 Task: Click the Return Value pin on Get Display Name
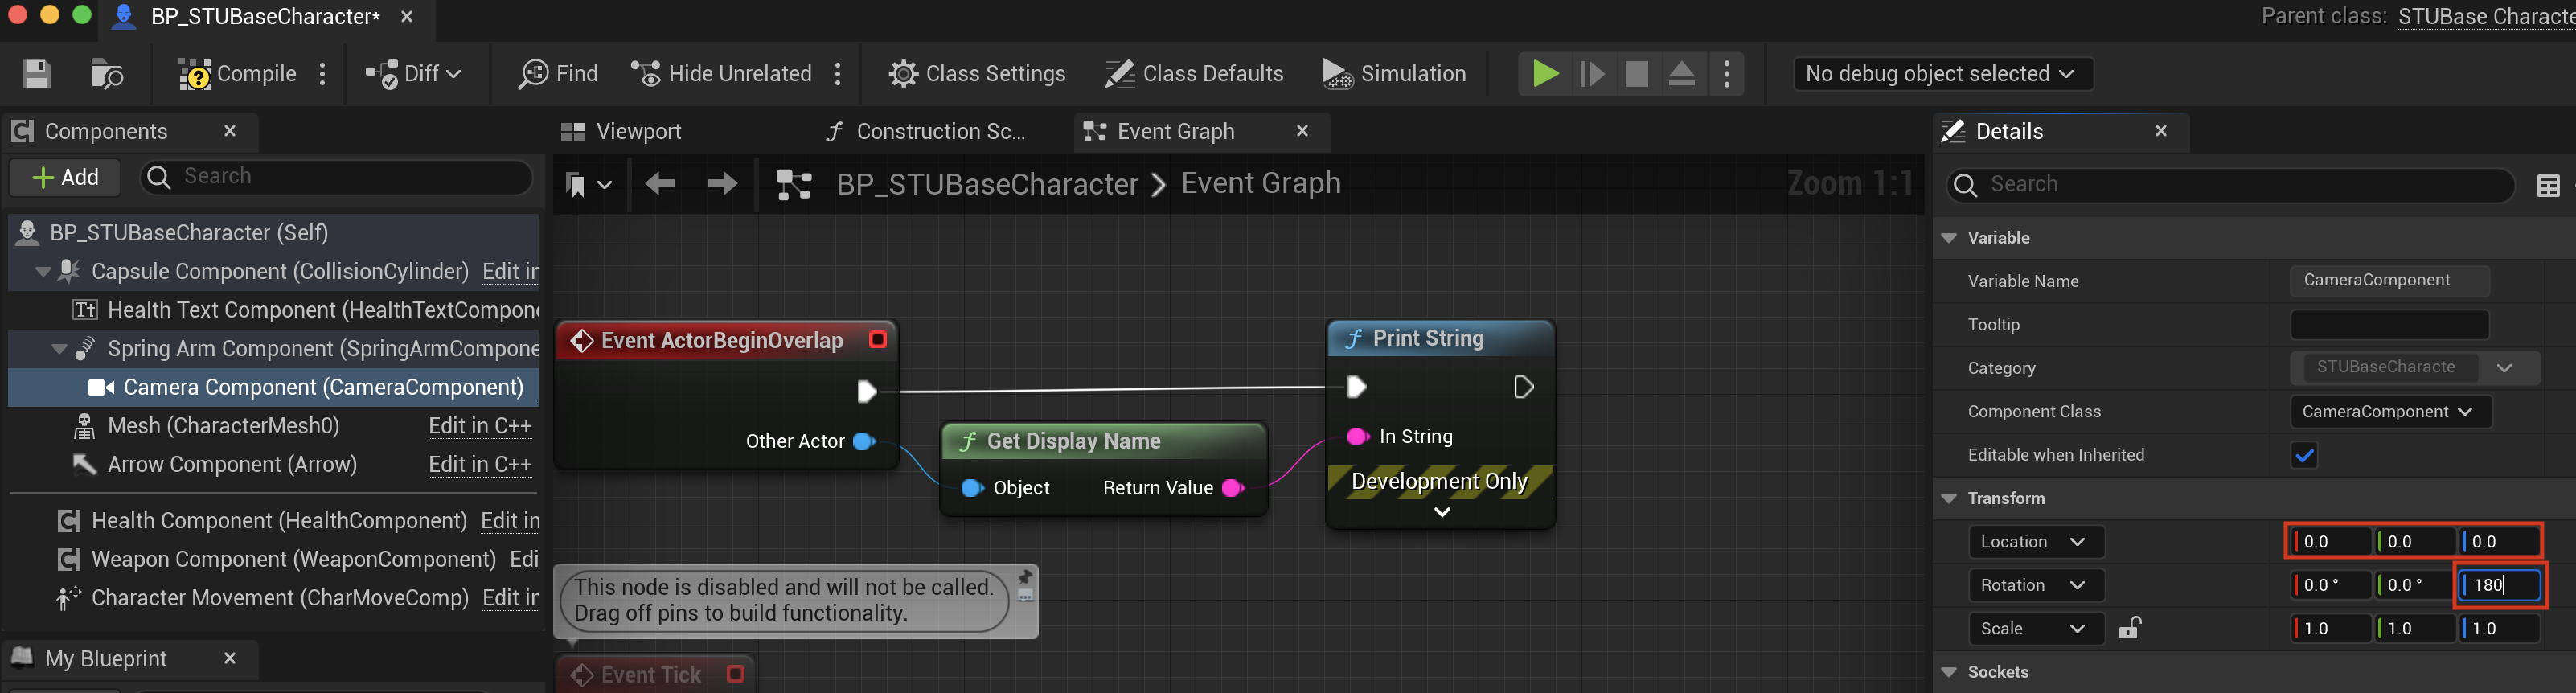[1233, 488]
